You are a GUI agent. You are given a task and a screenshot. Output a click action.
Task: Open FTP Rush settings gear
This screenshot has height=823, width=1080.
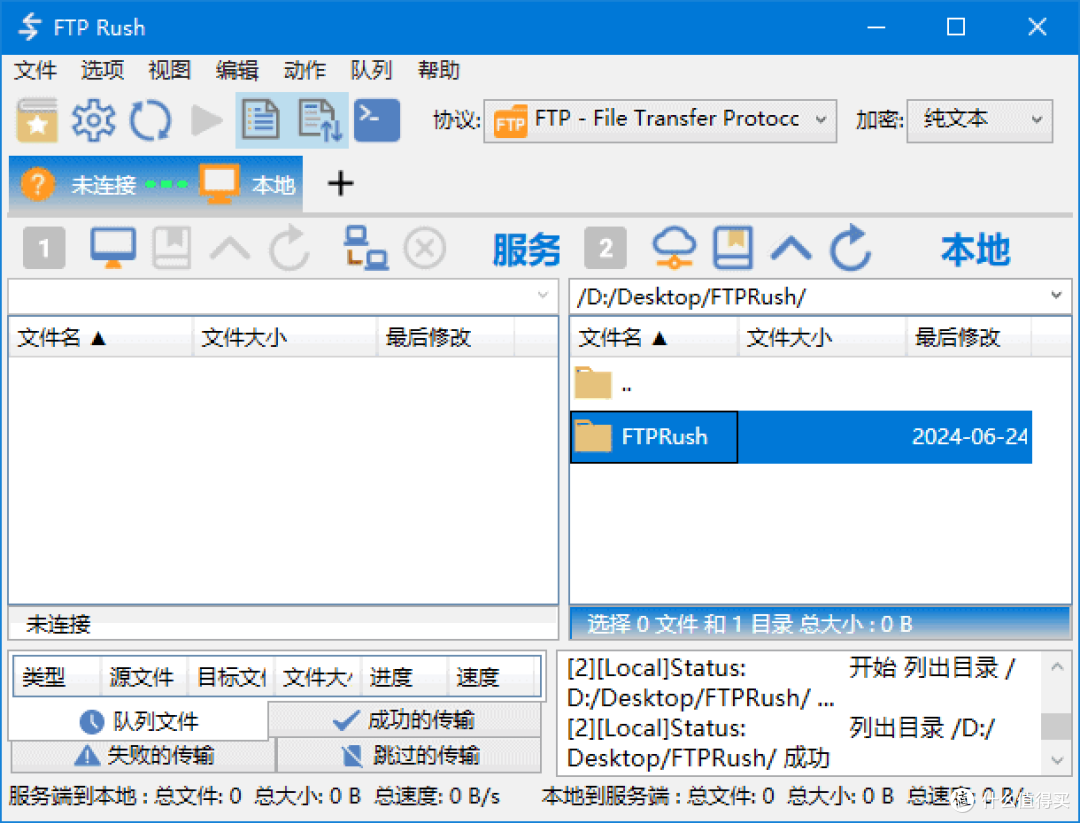coord(93,119)
